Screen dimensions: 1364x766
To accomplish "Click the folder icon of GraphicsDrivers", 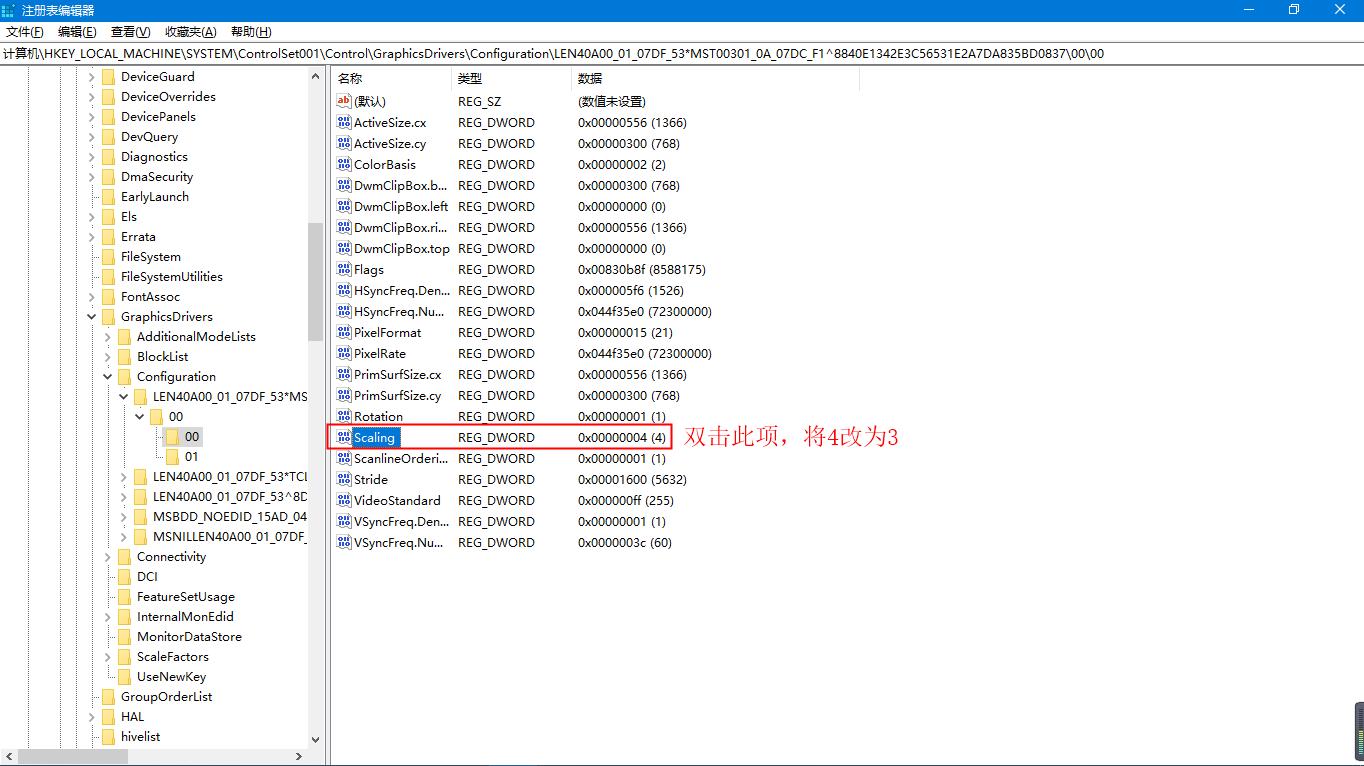I will click(108, 317).
